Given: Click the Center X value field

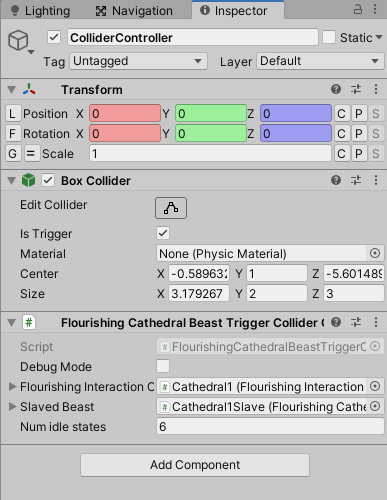Looking at the screenshot, I should (199, 274).
